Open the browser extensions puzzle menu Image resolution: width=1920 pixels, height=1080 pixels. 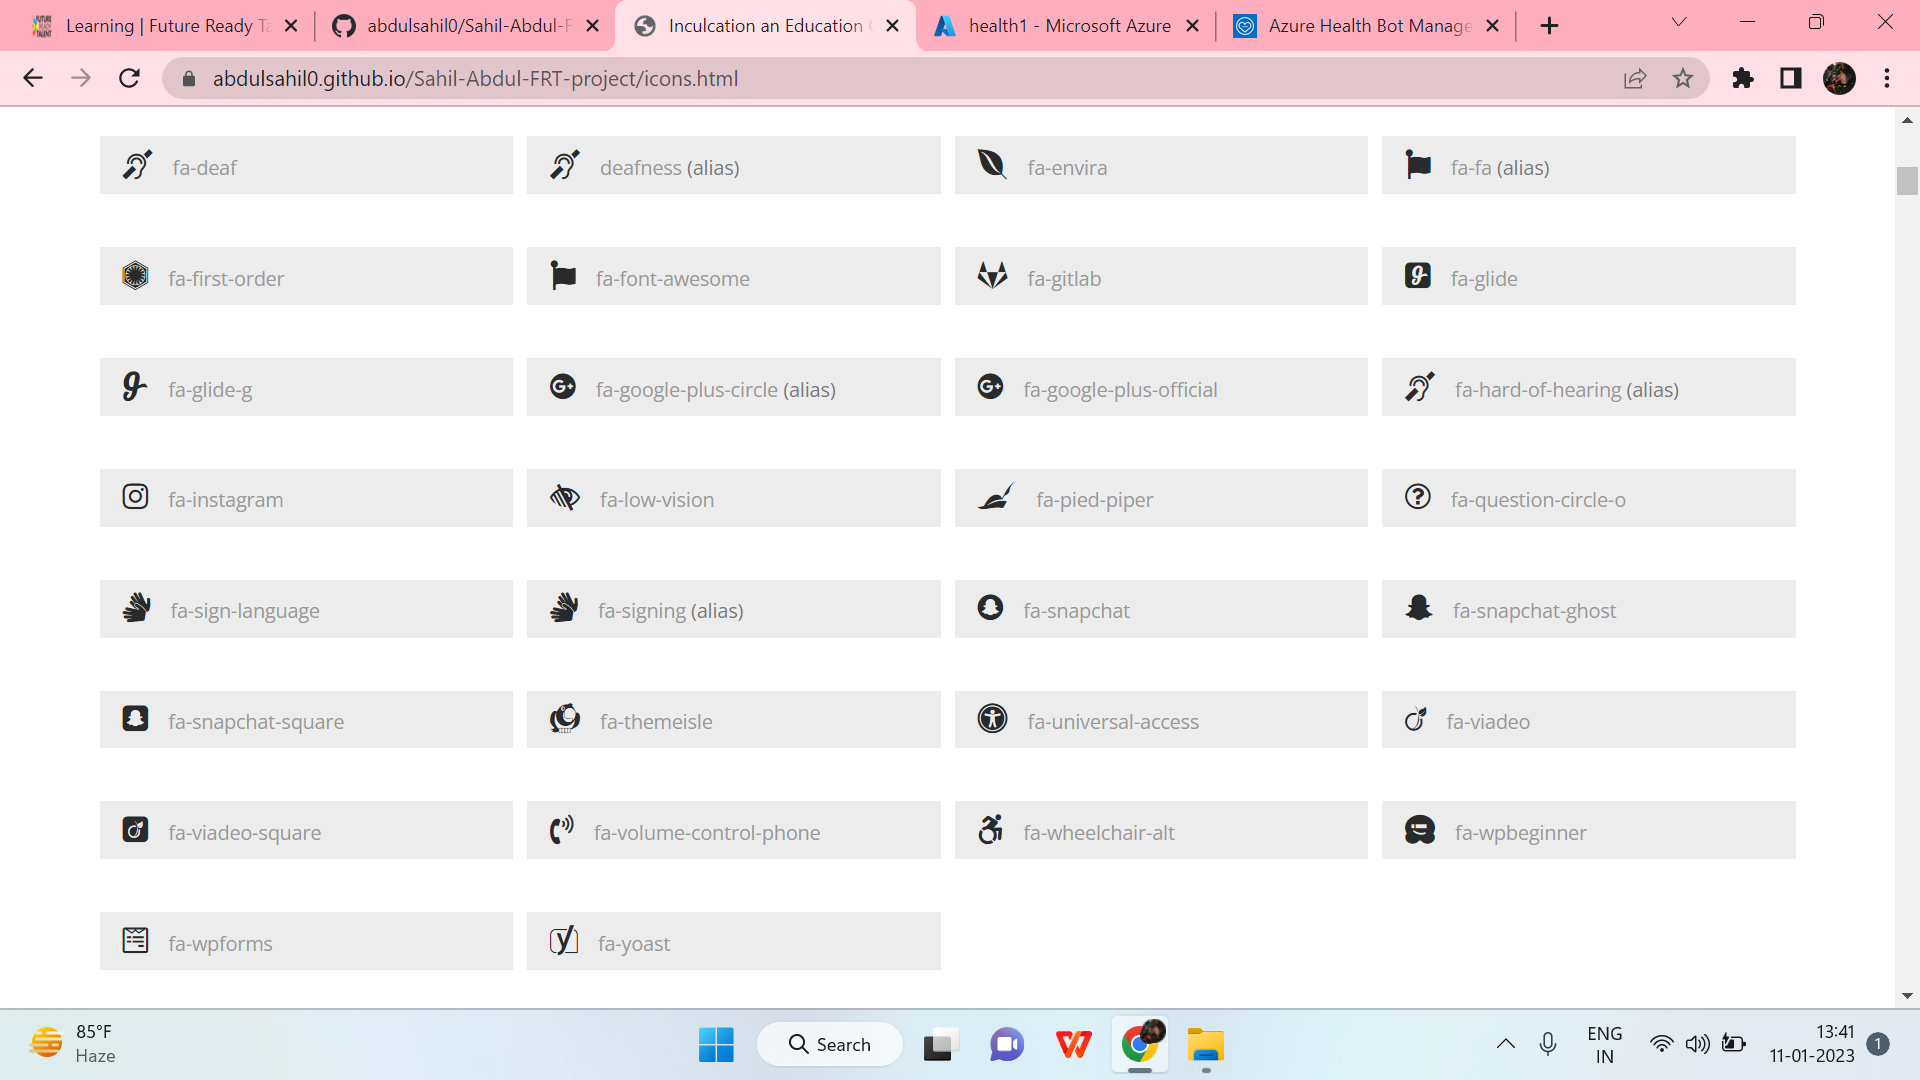coord(1743,78)
